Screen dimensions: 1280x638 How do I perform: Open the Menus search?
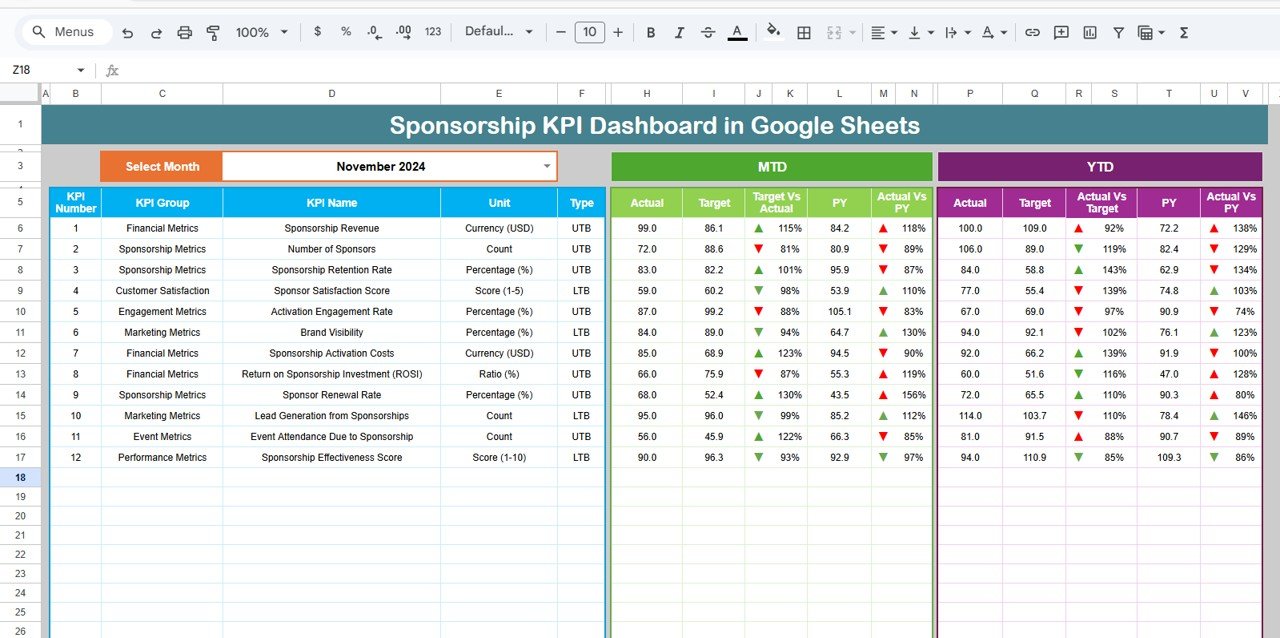coord(65,31)
